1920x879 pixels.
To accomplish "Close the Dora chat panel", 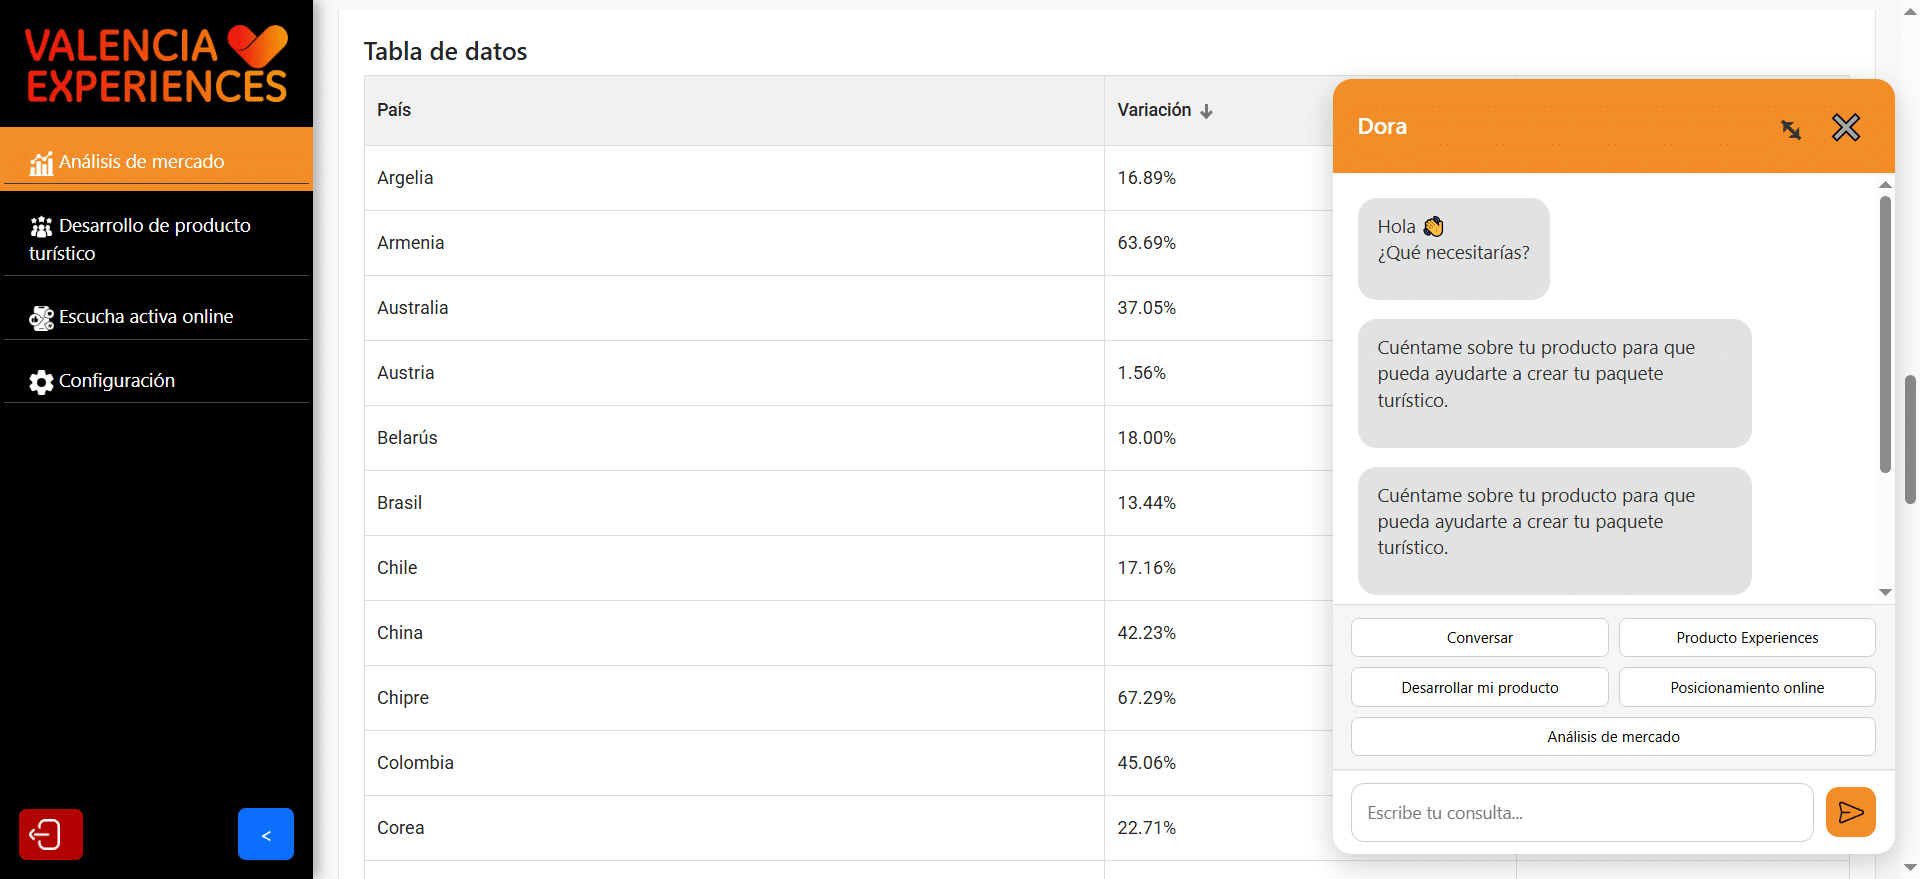I will (x=1846, y=127).
